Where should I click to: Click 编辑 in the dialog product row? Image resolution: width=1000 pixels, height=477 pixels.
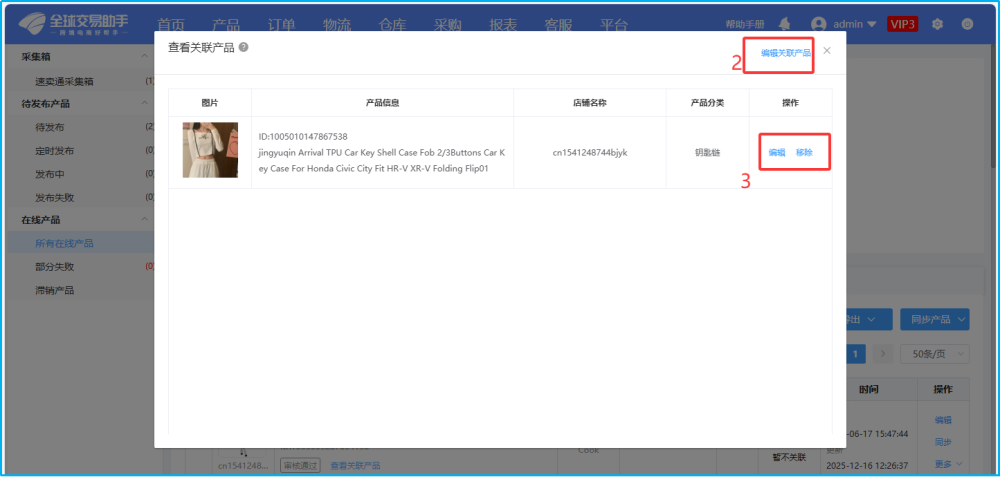pos(777,152)
